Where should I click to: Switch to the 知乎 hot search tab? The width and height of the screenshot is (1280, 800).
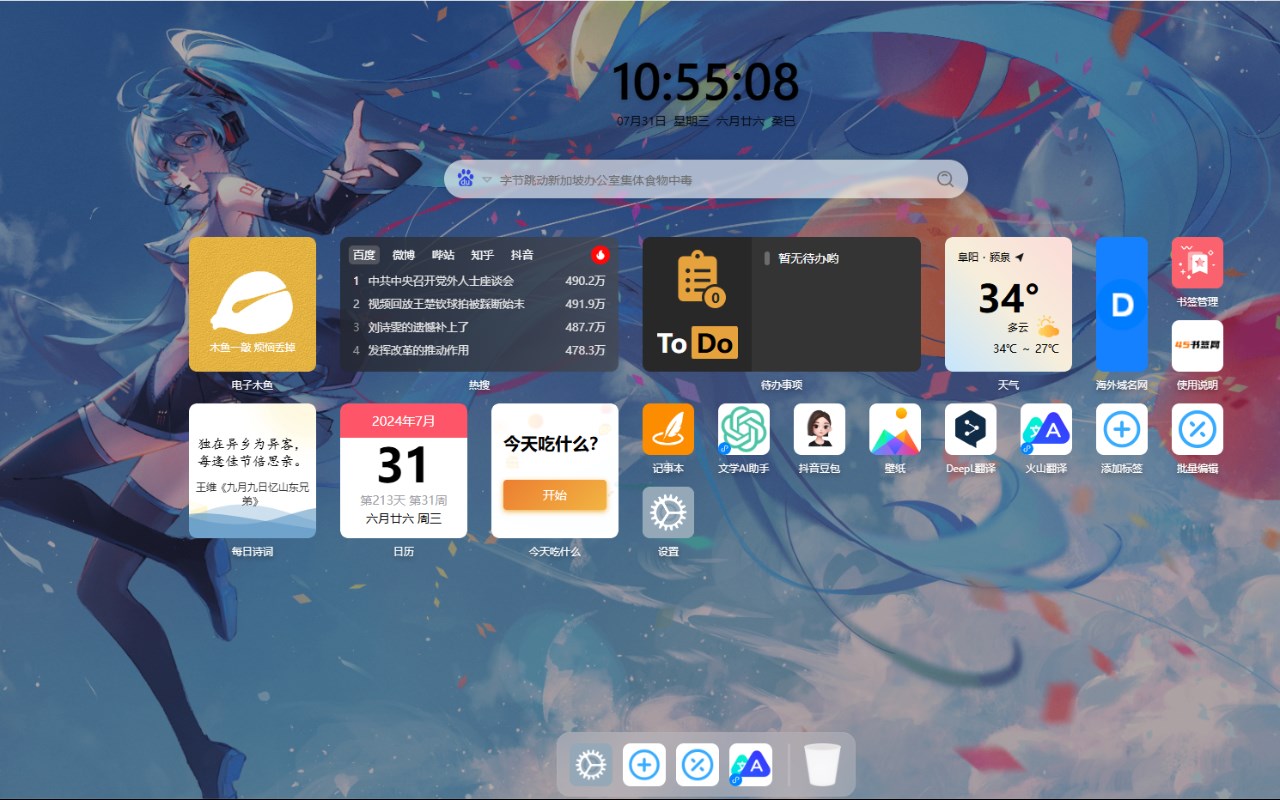coord(482,255)
